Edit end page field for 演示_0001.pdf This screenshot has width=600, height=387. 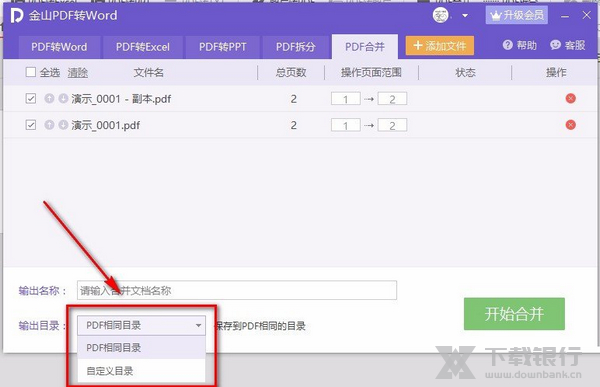(x=392, y=125)
